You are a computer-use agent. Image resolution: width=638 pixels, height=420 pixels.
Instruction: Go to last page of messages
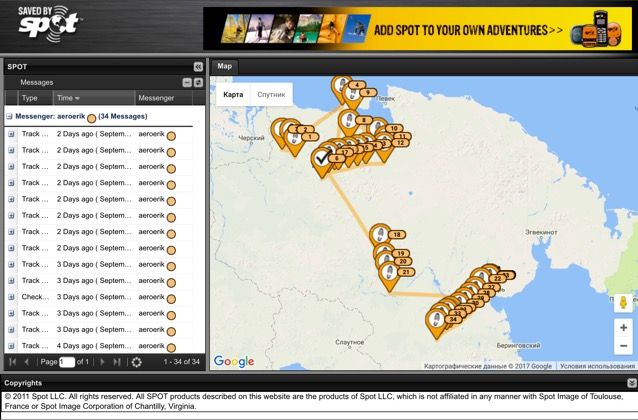coord(117,362)
